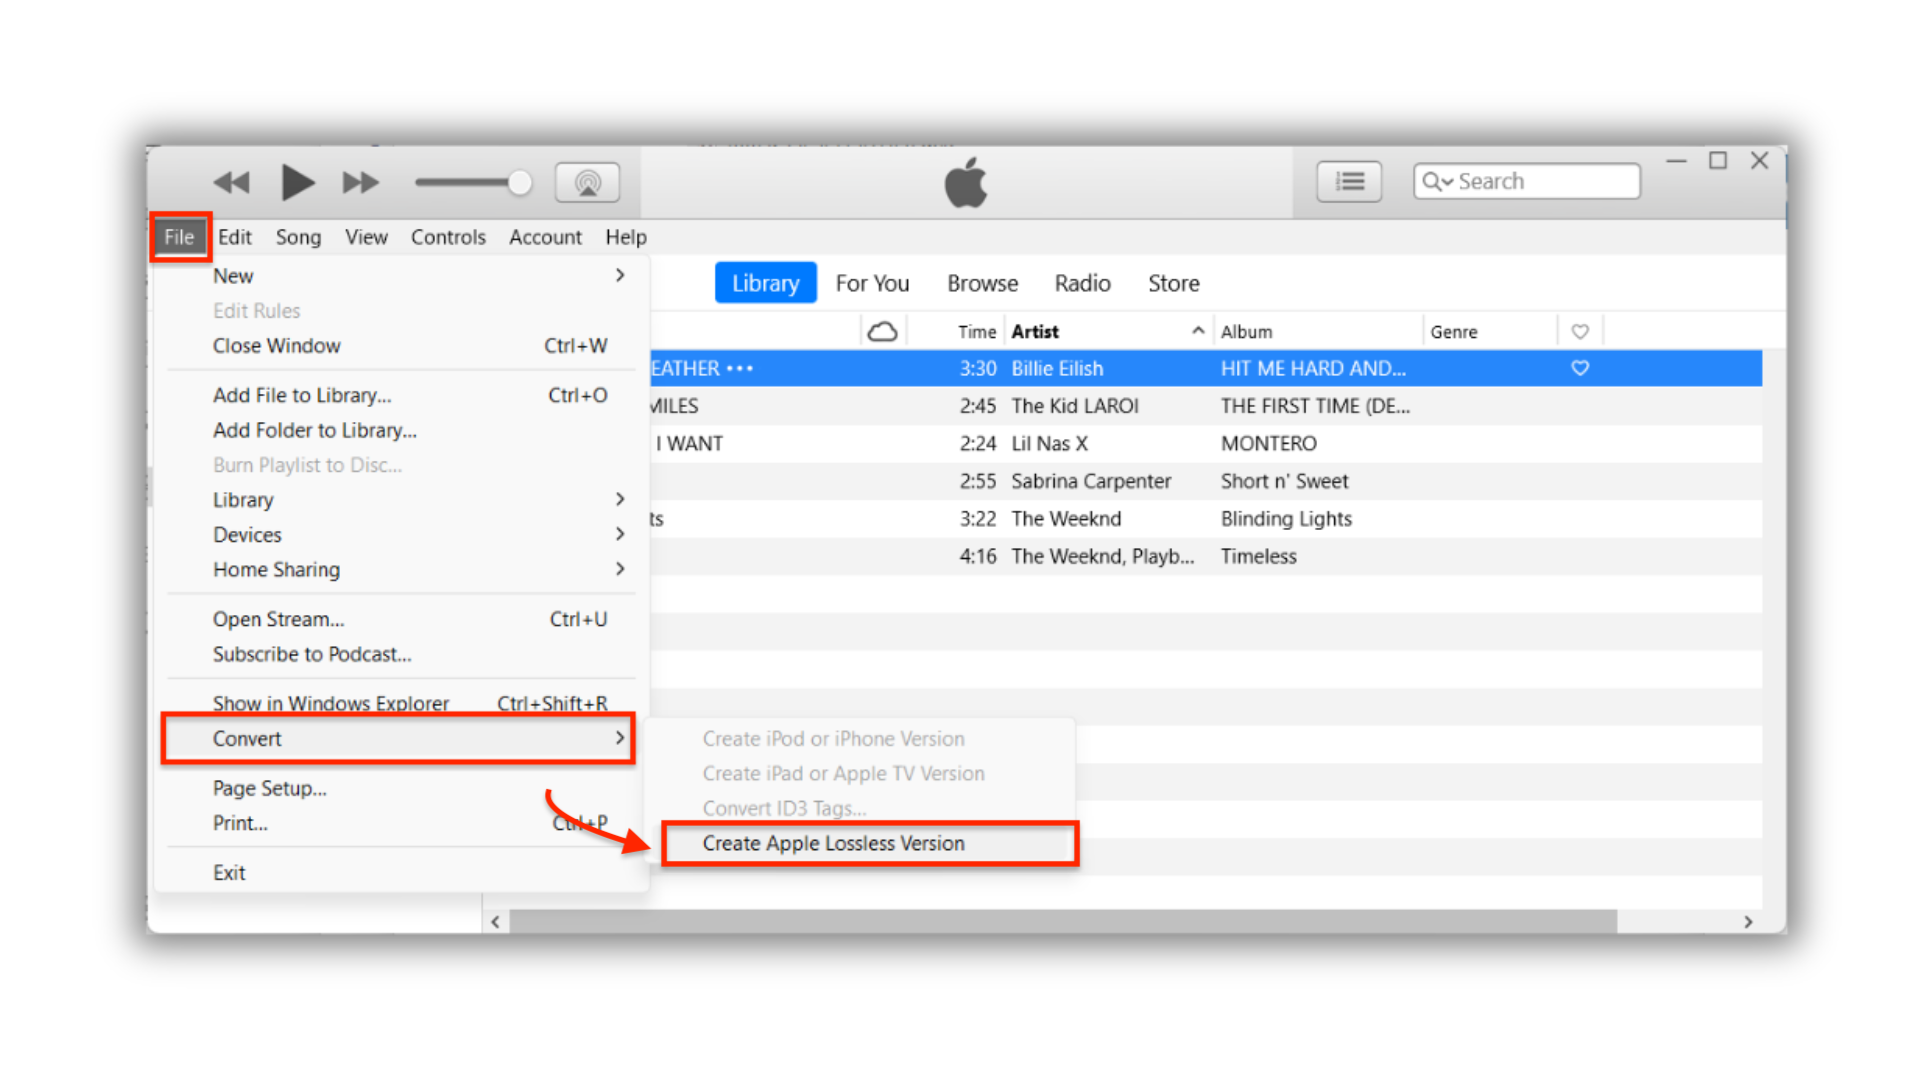
Task: Click the horizontal scrollbar thumb
Action: point(1063,921)
